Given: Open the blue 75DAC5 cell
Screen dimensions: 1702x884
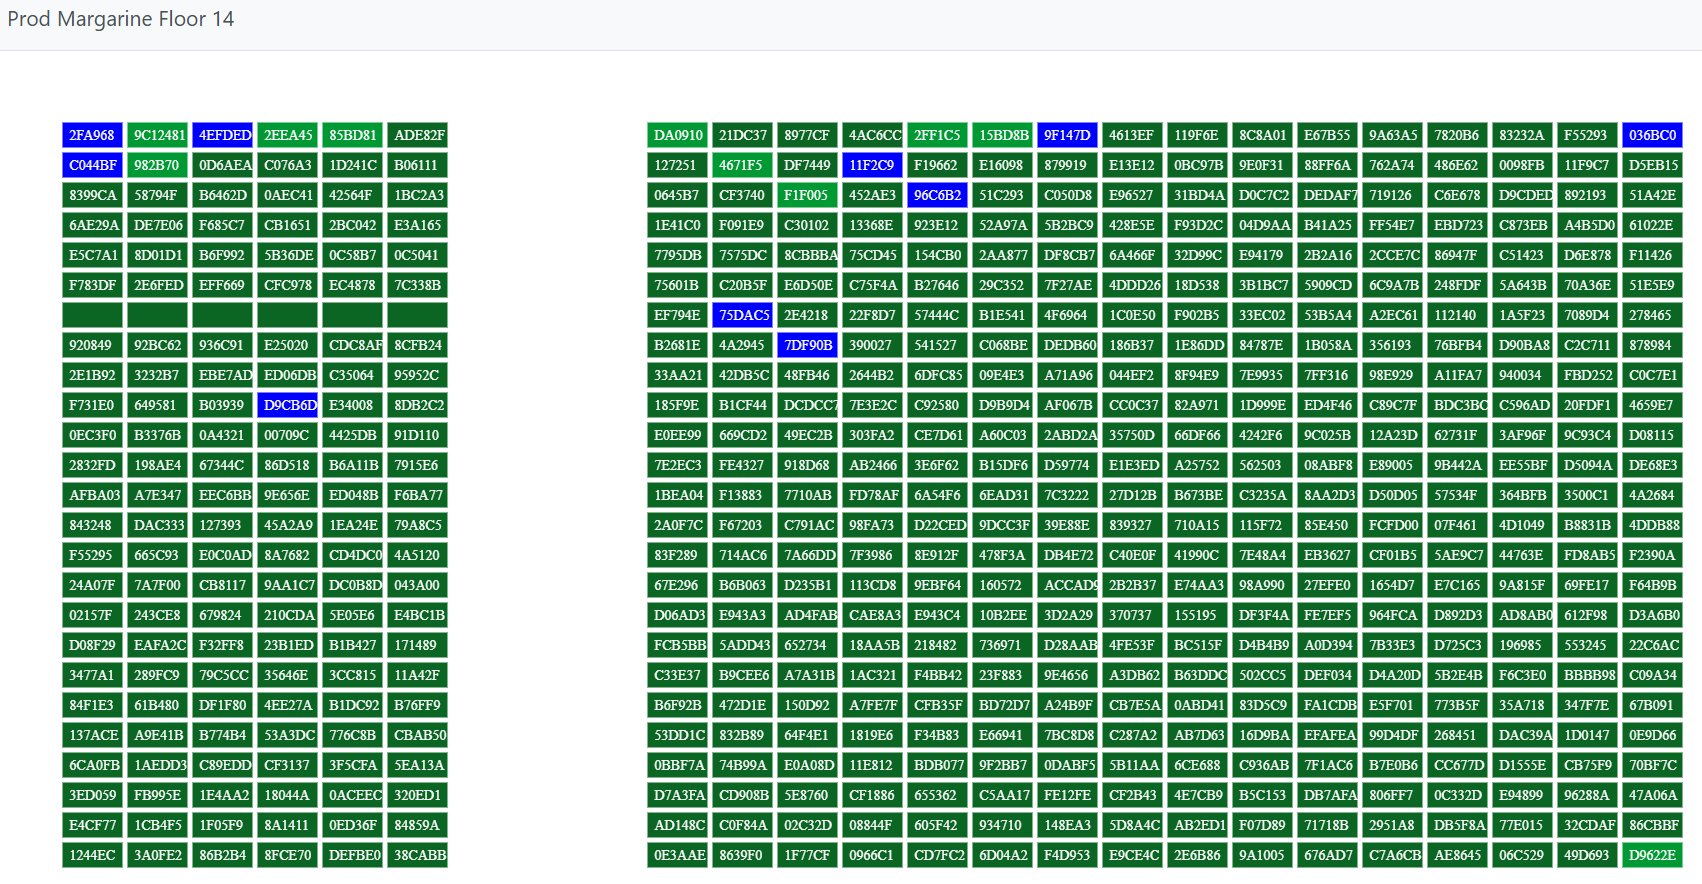Looking at the screenshot, I should tap(742, 315).
